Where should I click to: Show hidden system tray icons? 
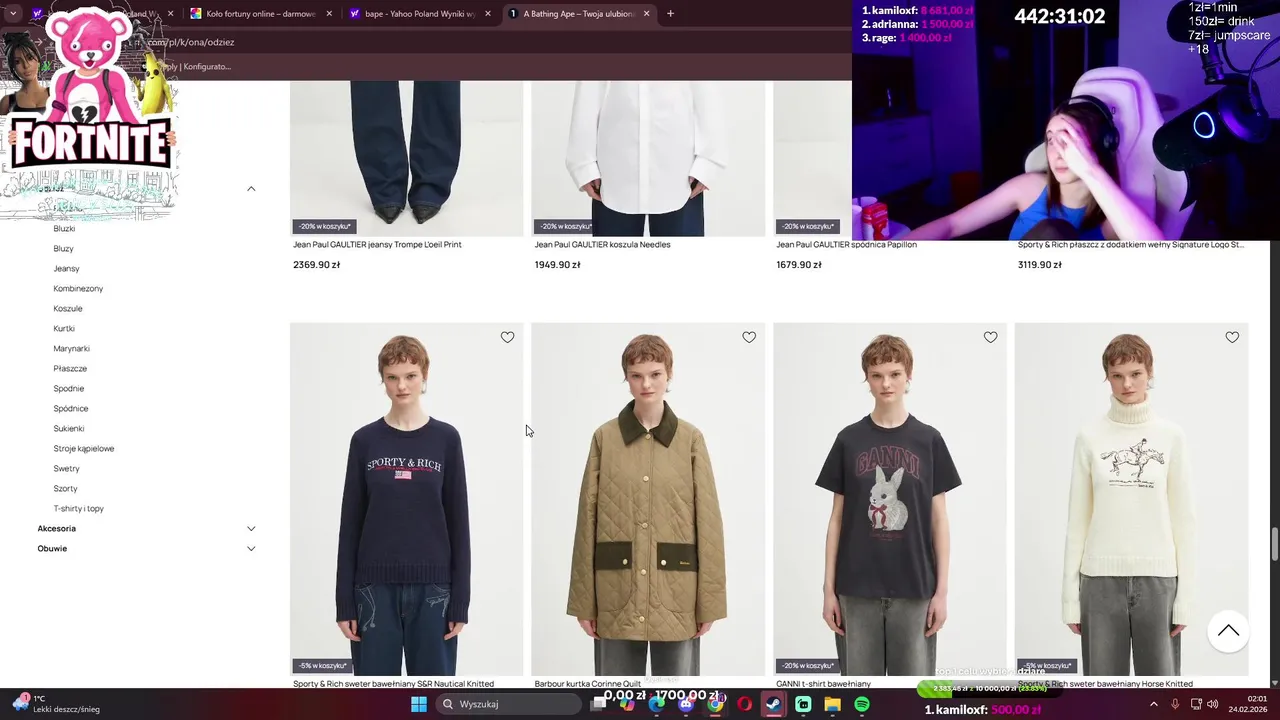coord(1154,704)
